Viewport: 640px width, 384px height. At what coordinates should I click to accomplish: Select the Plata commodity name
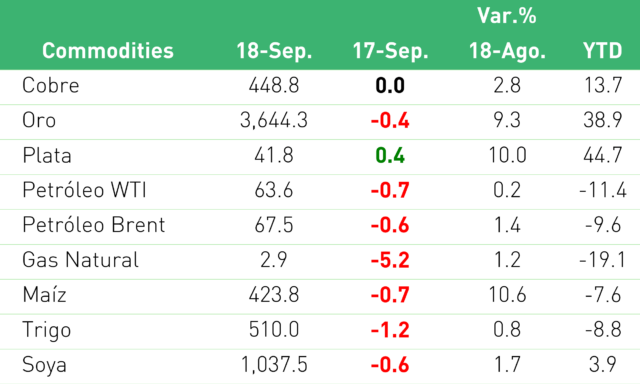pyautogui.click(x=47, y=155)
